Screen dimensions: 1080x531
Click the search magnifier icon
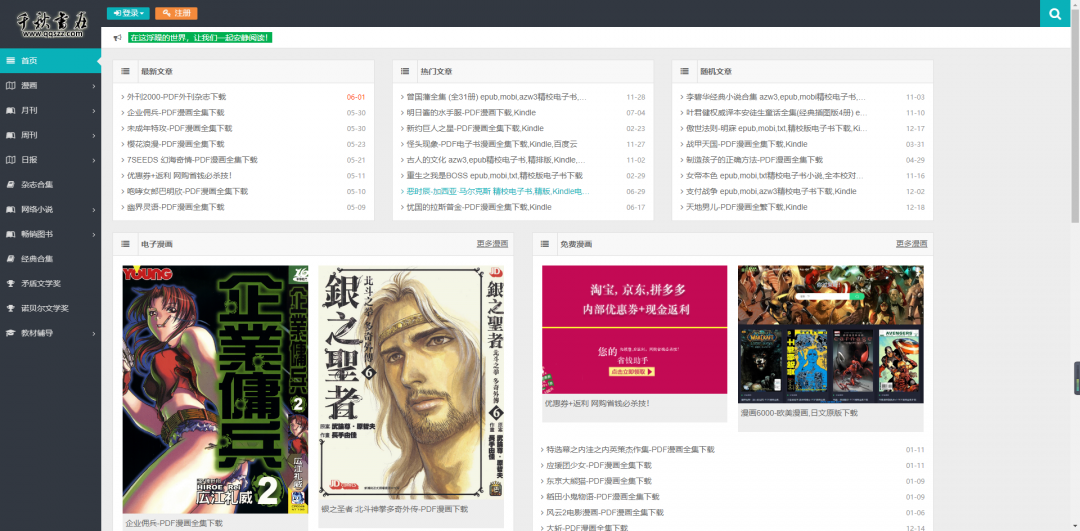pyautogui.click(x=1055, y=13)
